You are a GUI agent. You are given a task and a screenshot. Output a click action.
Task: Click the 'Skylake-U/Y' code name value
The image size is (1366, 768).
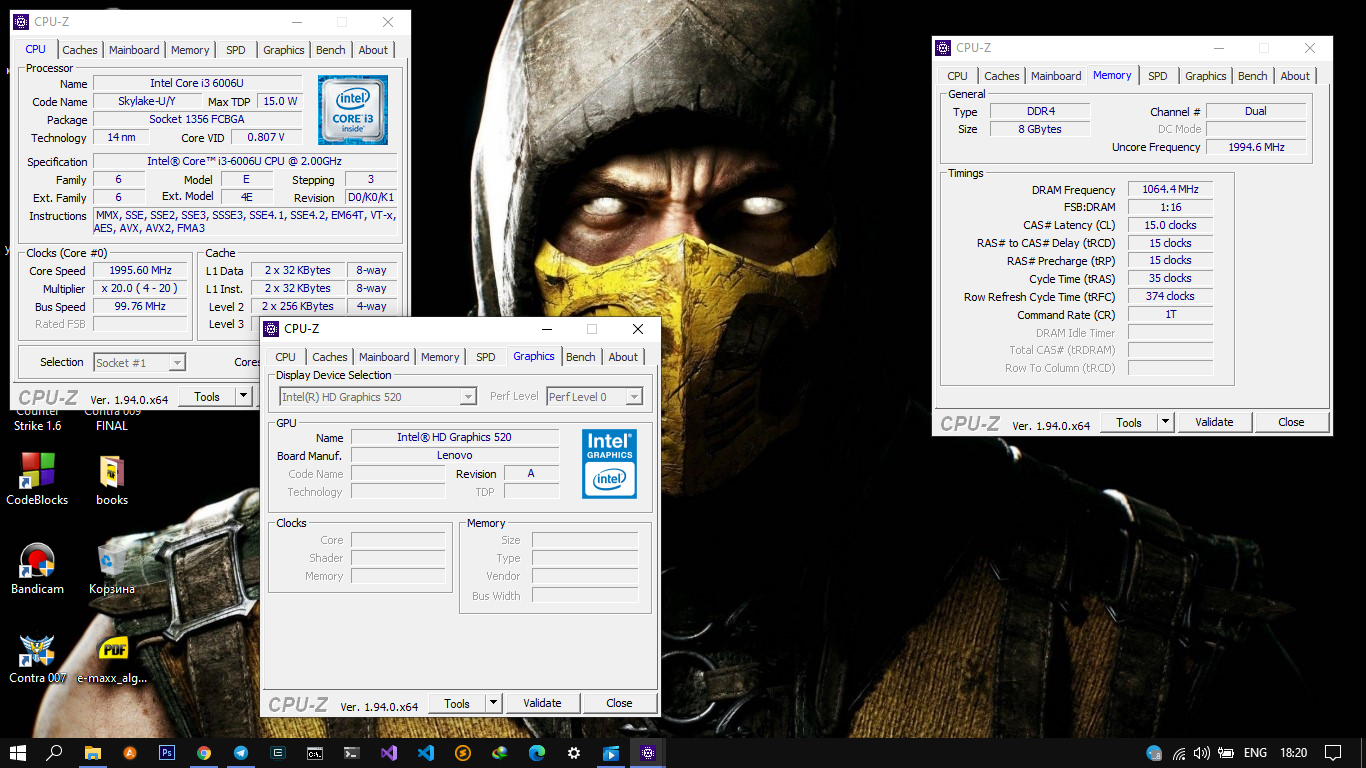[146, 101]
